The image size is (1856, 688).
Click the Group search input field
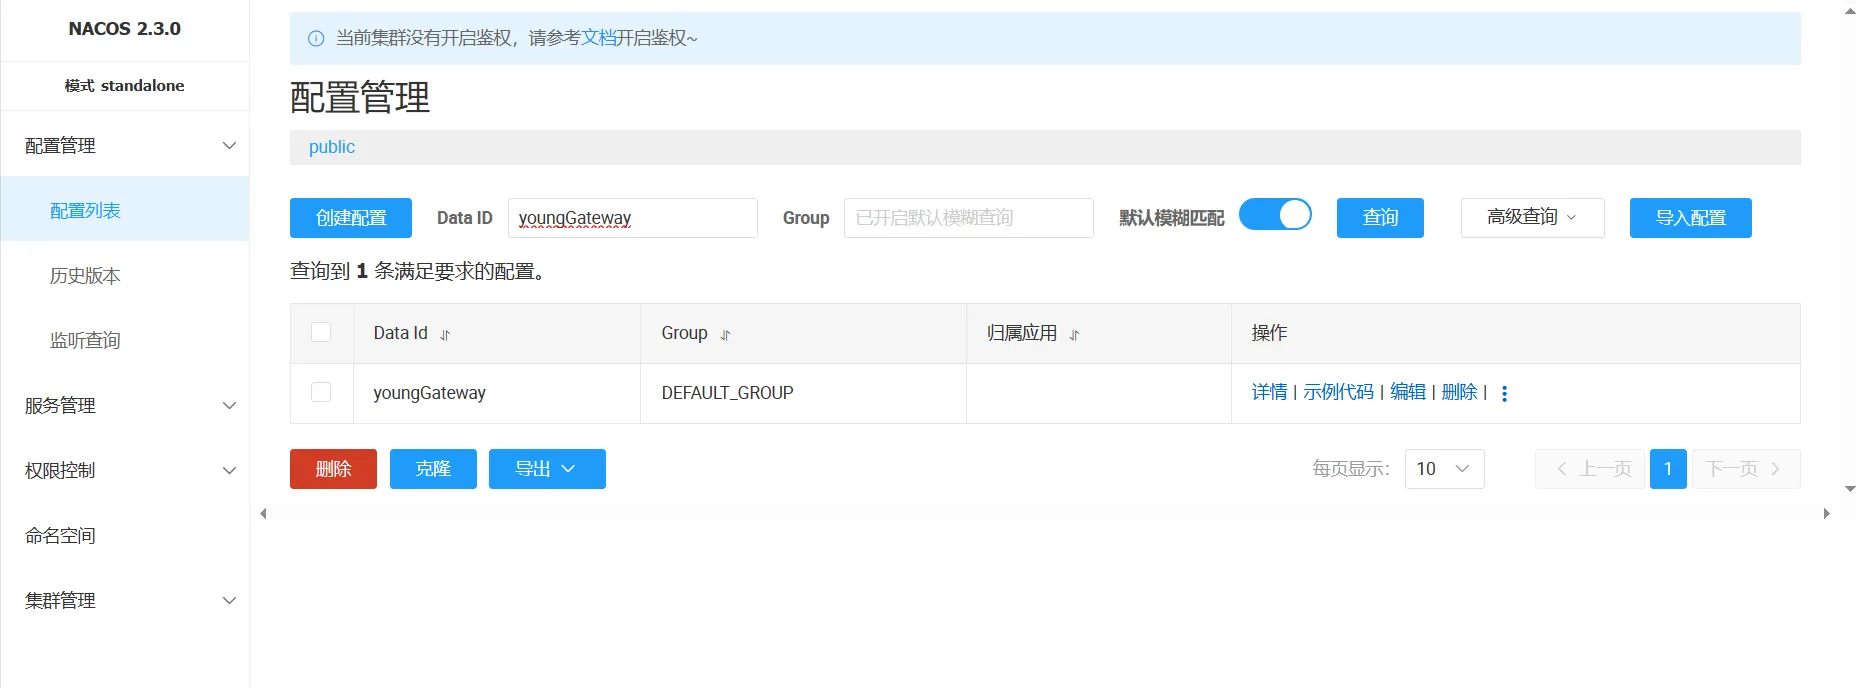(x=968, y=218)
